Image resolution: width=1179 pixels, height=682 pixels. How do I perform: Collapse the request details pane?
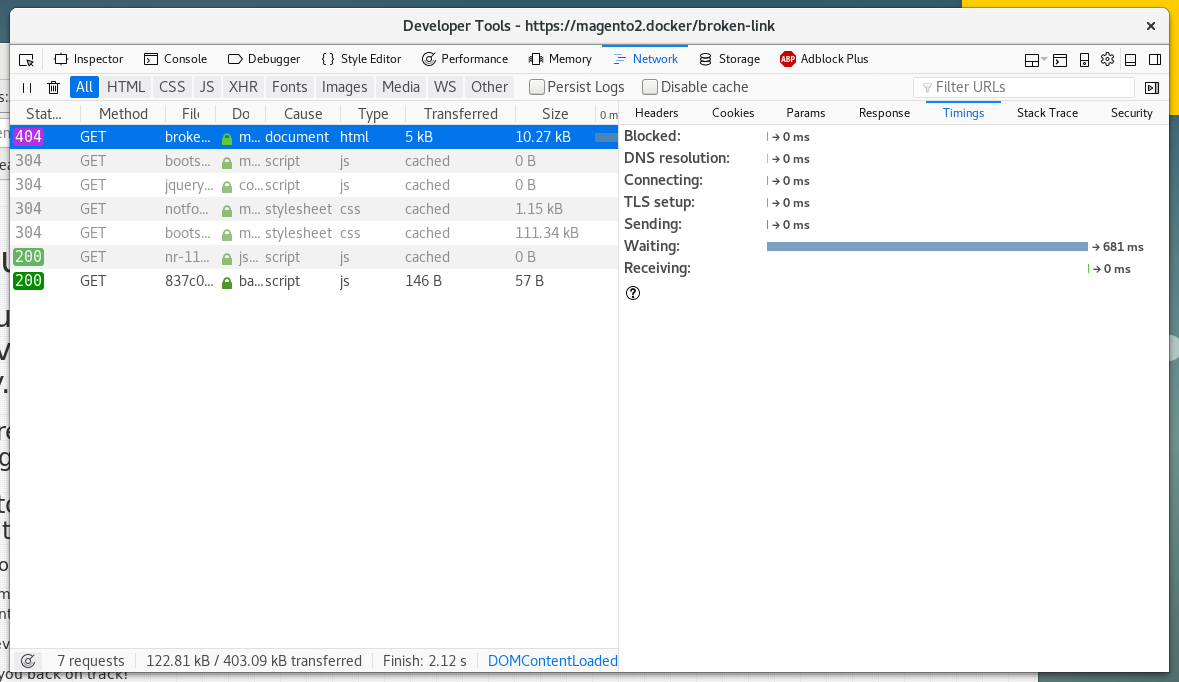1152,88
